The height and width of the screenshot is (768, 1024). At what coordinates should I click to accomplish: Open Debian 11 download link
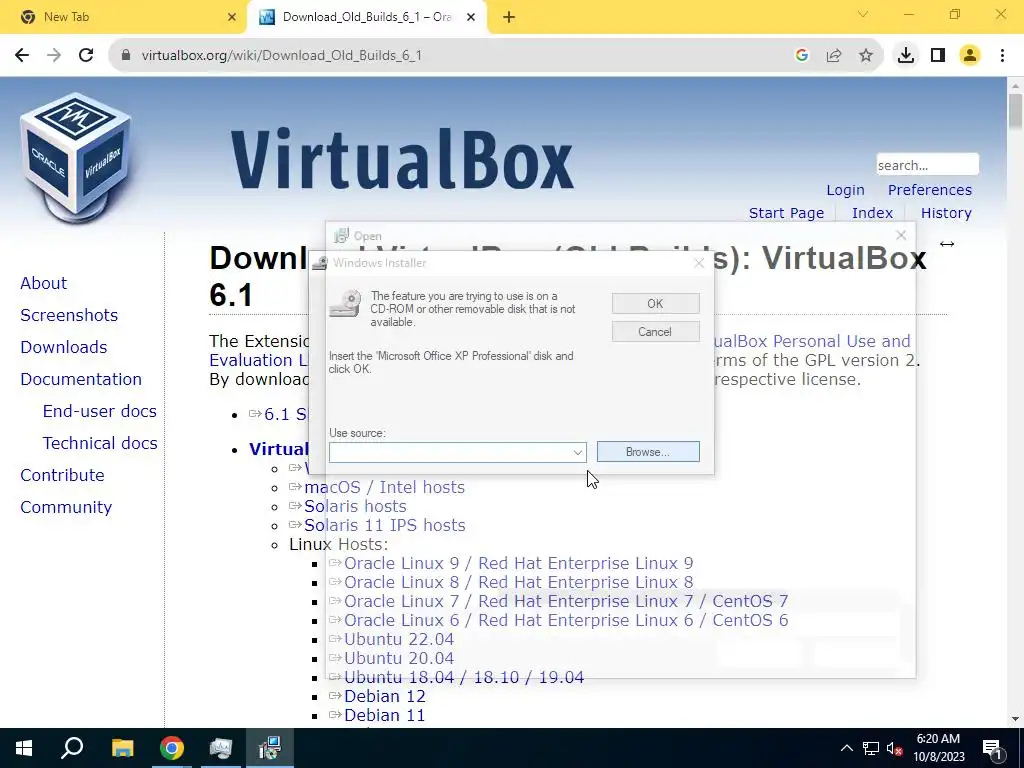coord(385,715)
